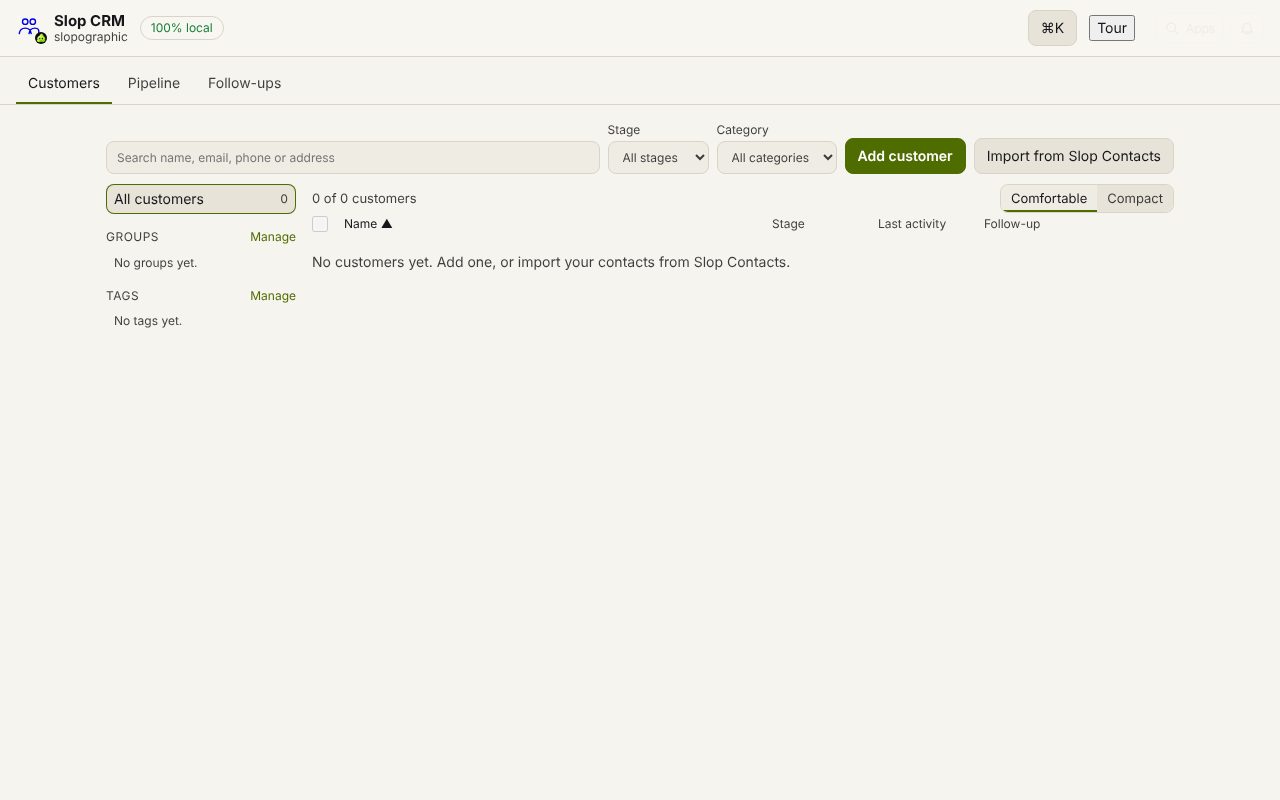Tick the select-all customers checkbox
The width and height of the screenshot is (1280, 800).
point(320,224)
